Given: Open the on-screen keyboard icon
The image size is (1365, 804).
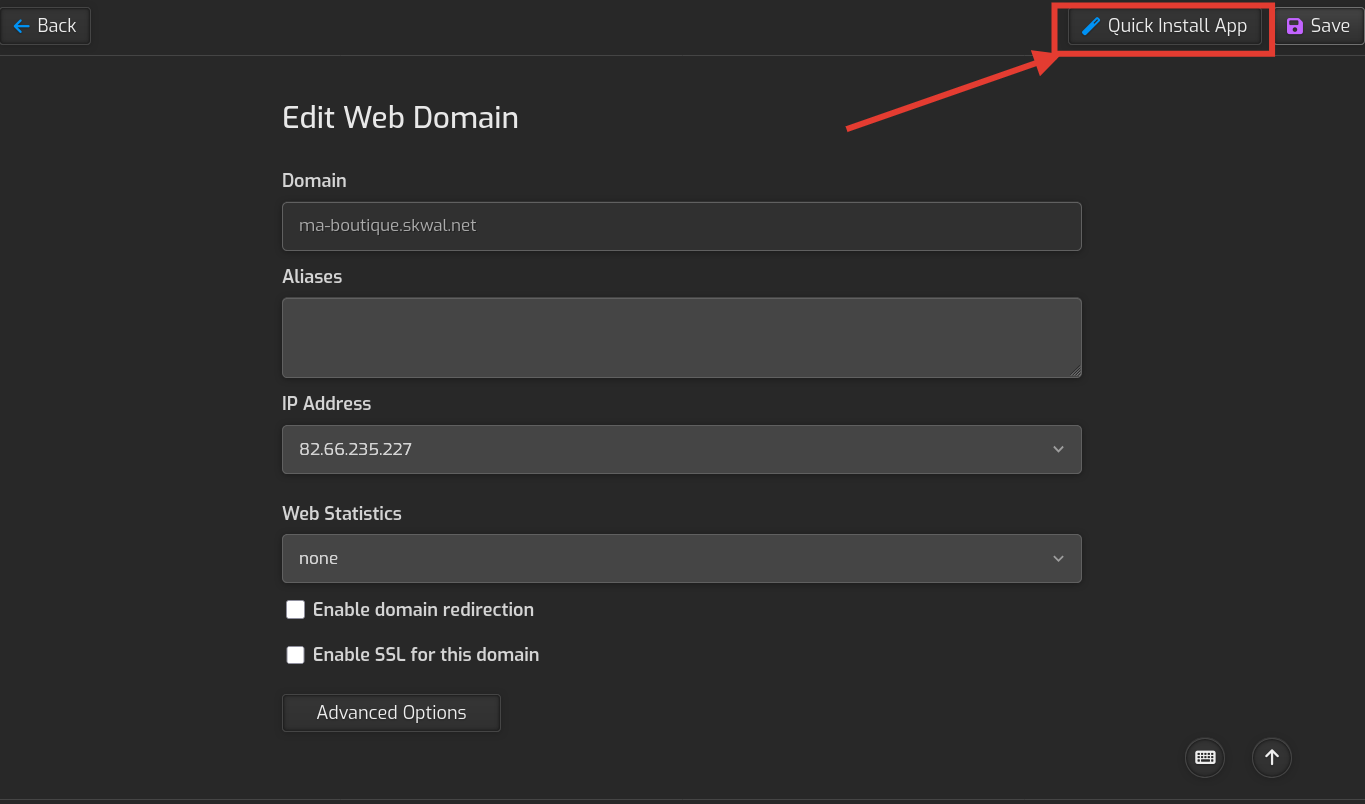Looking at the screenshot, I should [x=1204, y=757].
